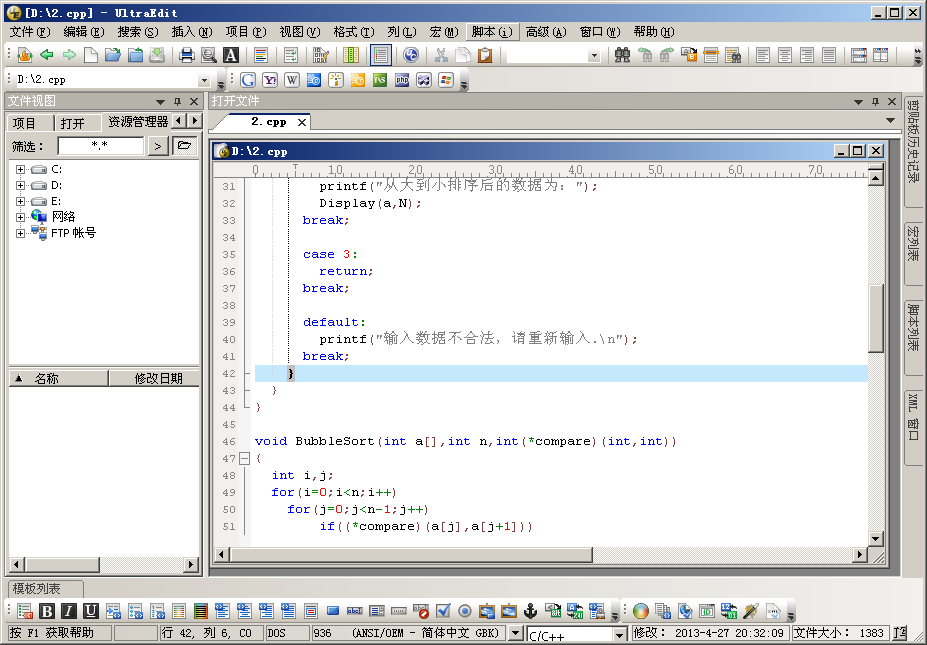
Task: Click the color wheel icon in bottom toolbar
Action: pyautogui.click(x=640, y=611)
